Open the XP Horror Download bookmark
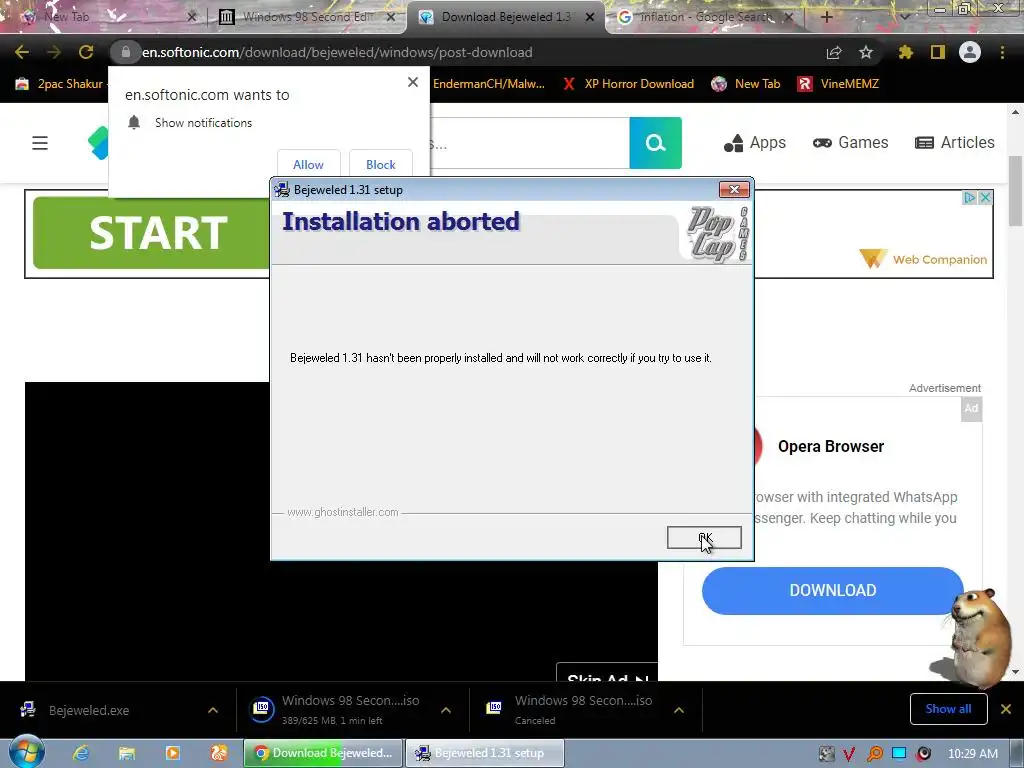1024x768 pixels. point(628,84)
